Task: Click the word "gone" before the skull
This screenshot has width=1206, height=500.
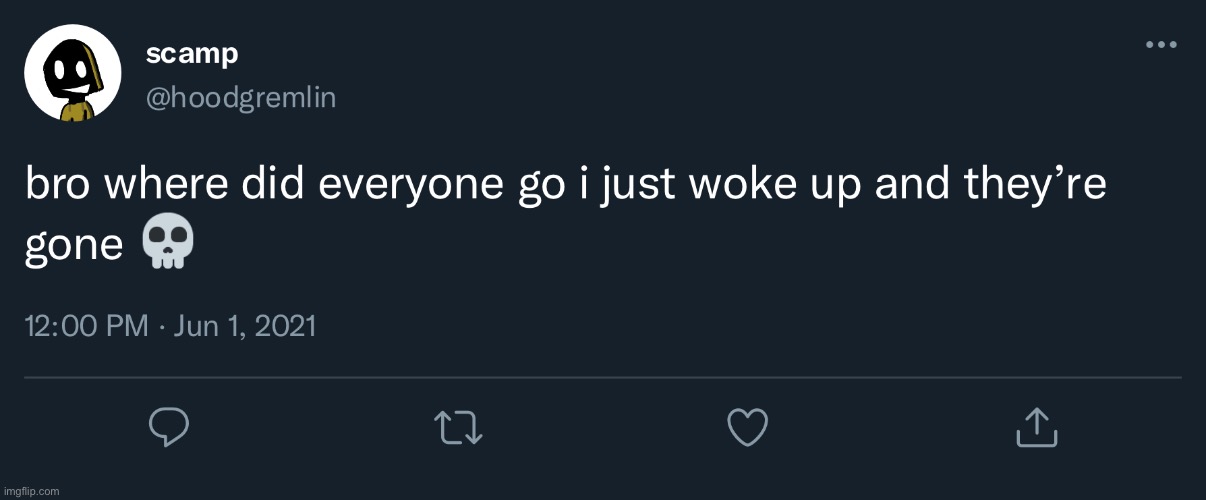Action: coord(73,246)
